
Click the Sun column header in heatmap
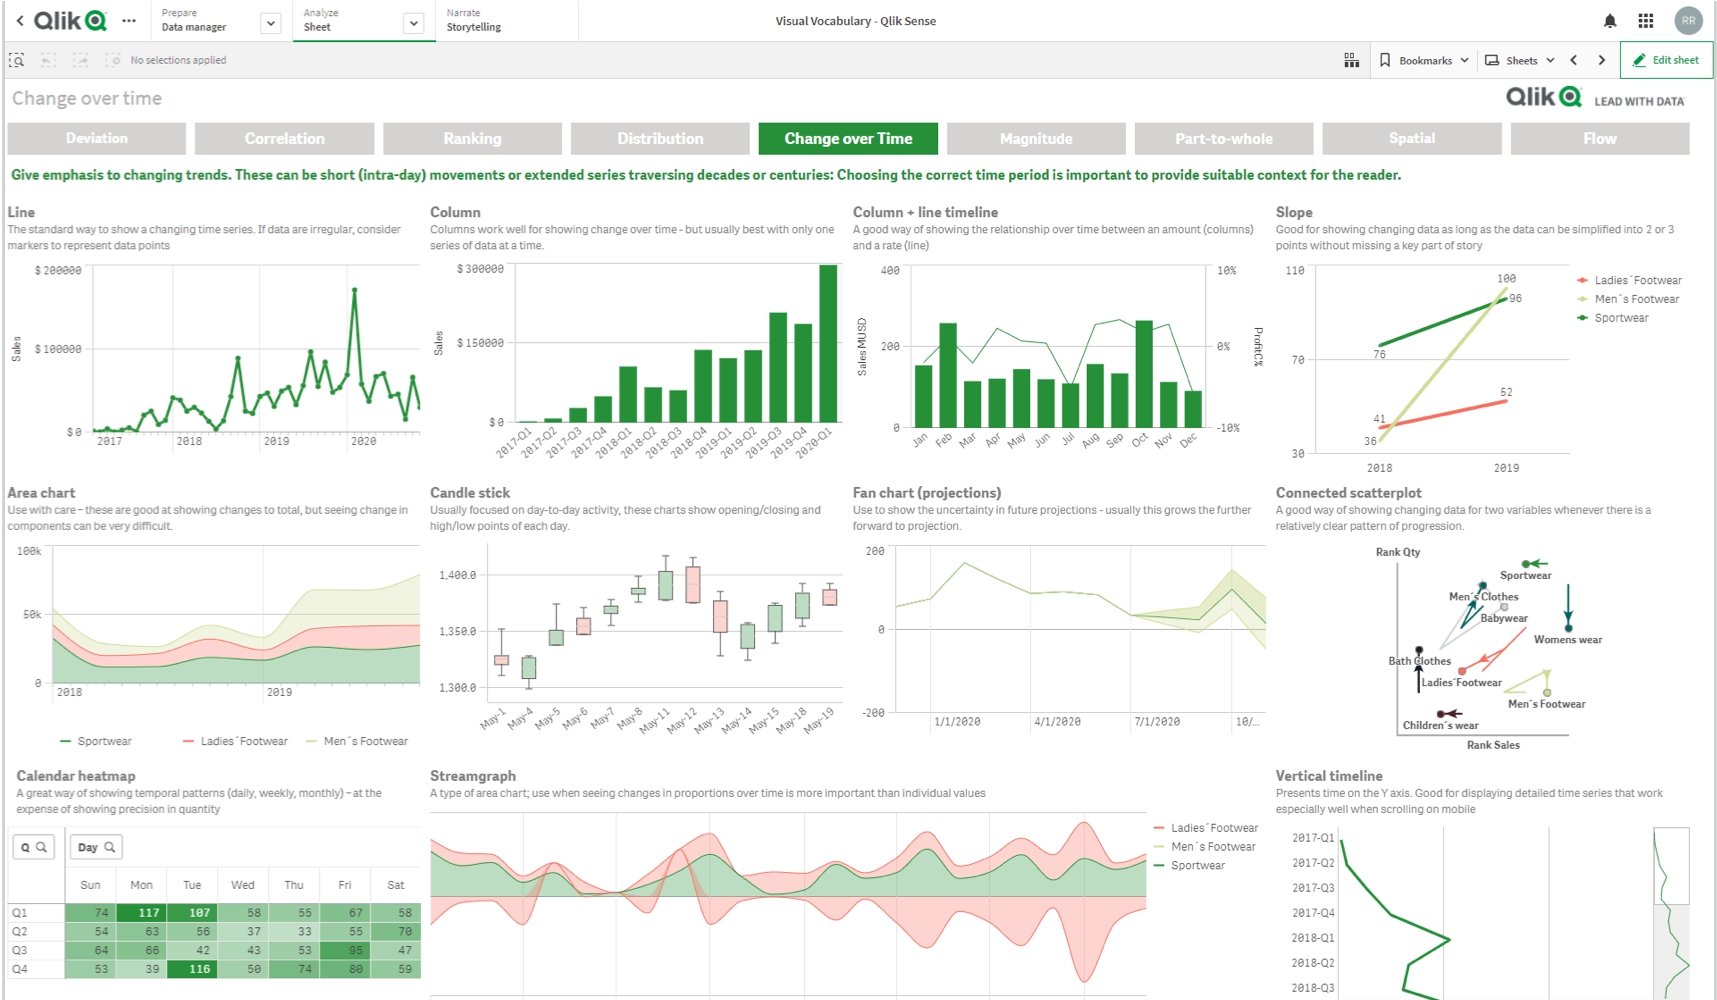(90, 885)
